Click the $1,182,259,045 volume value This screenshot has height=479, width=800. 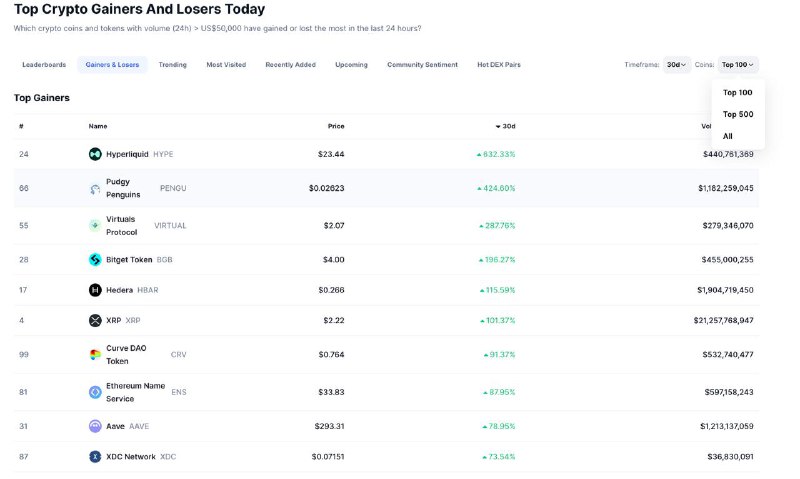726,188
